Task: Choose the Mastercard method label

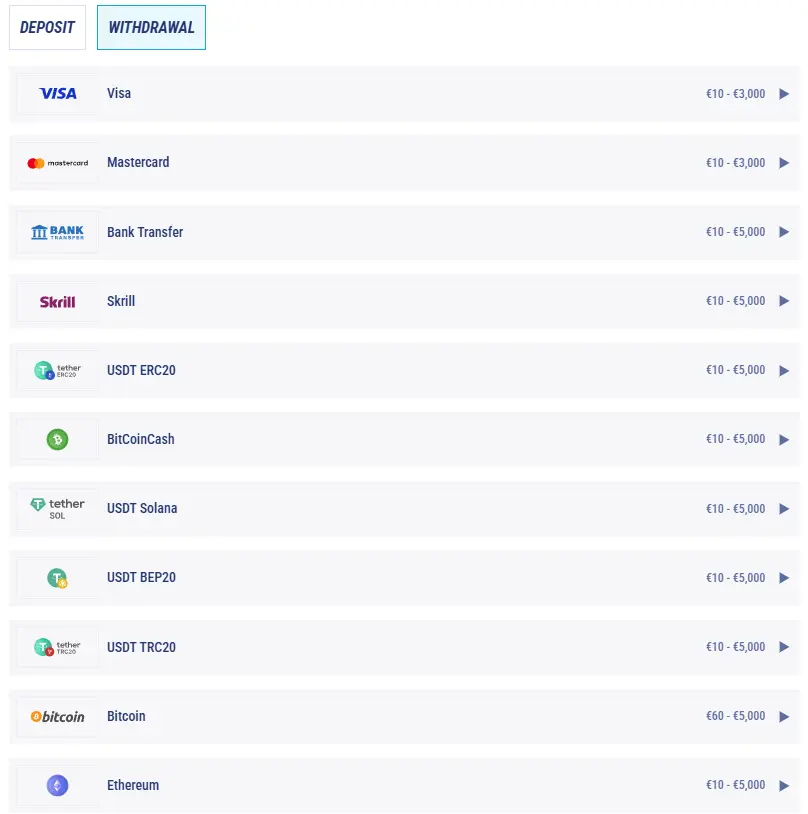Action: coord(138,162)
